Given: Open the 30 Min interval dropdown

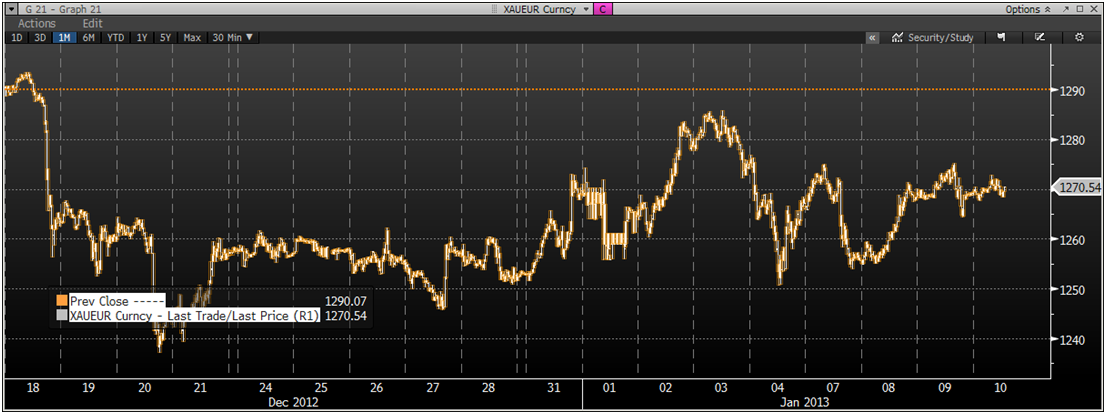Looking at the screenshot, I should [x=233, y=37].
